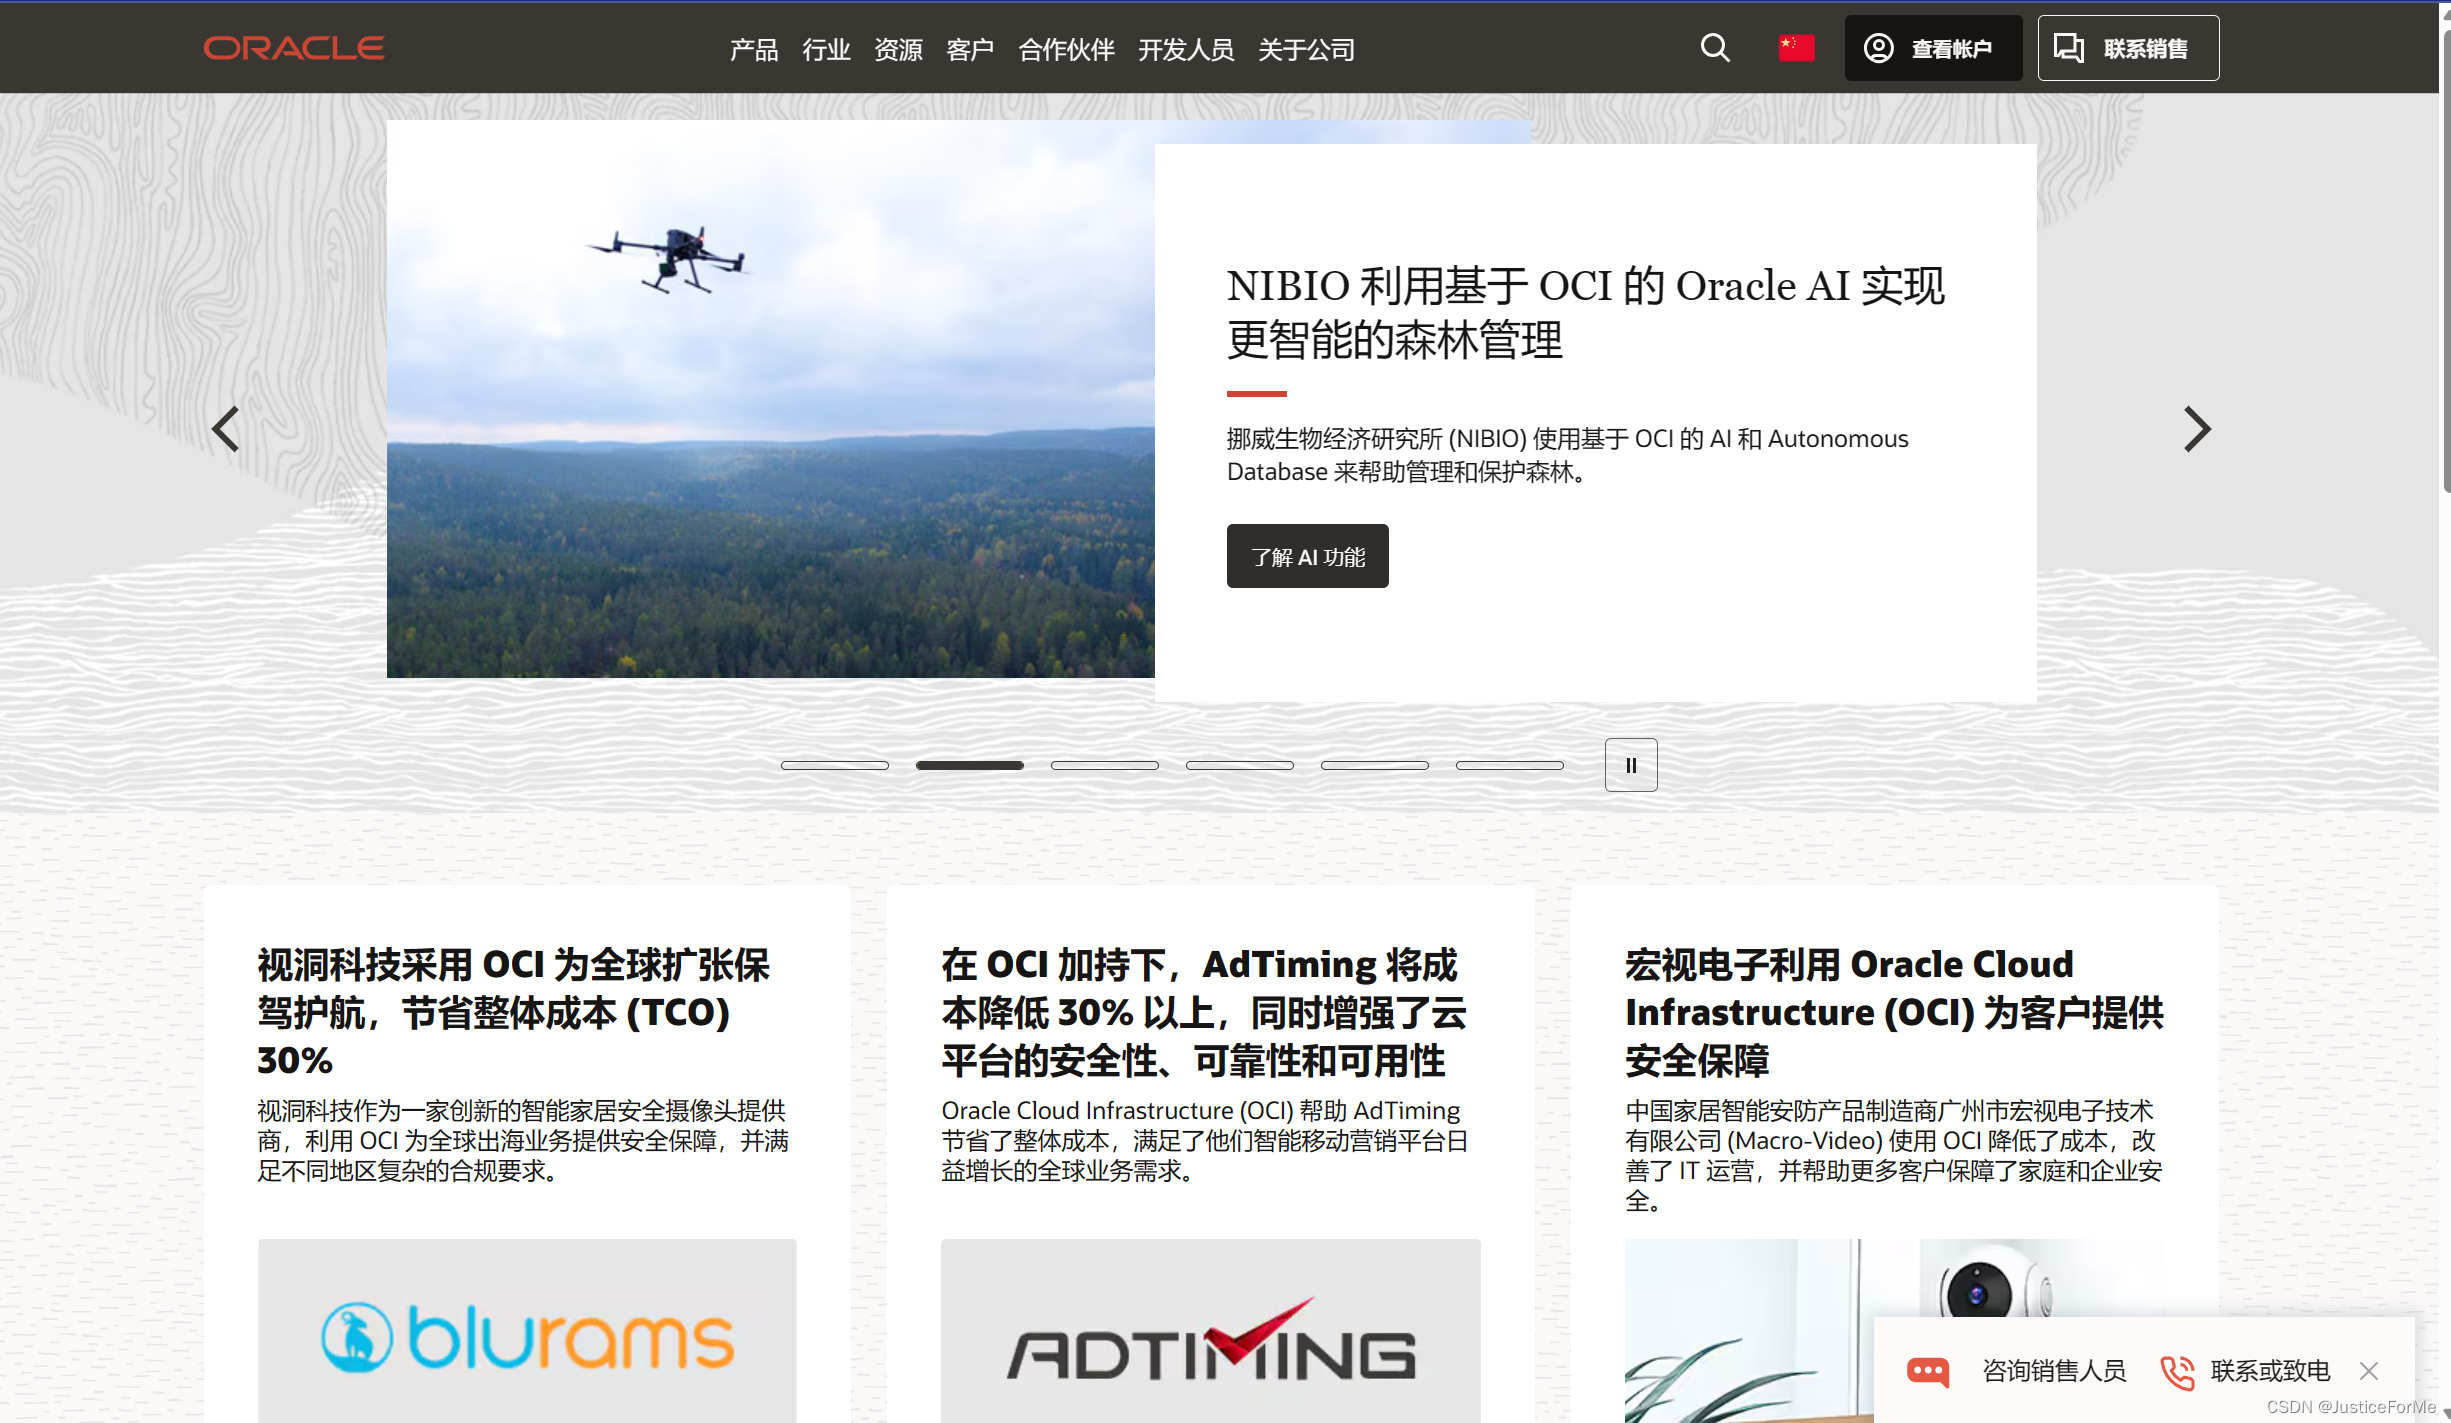The width and height of the screenshot is (2451, 1423).
Task: Click the 联系销售 button
Action: click(2127, 48)
